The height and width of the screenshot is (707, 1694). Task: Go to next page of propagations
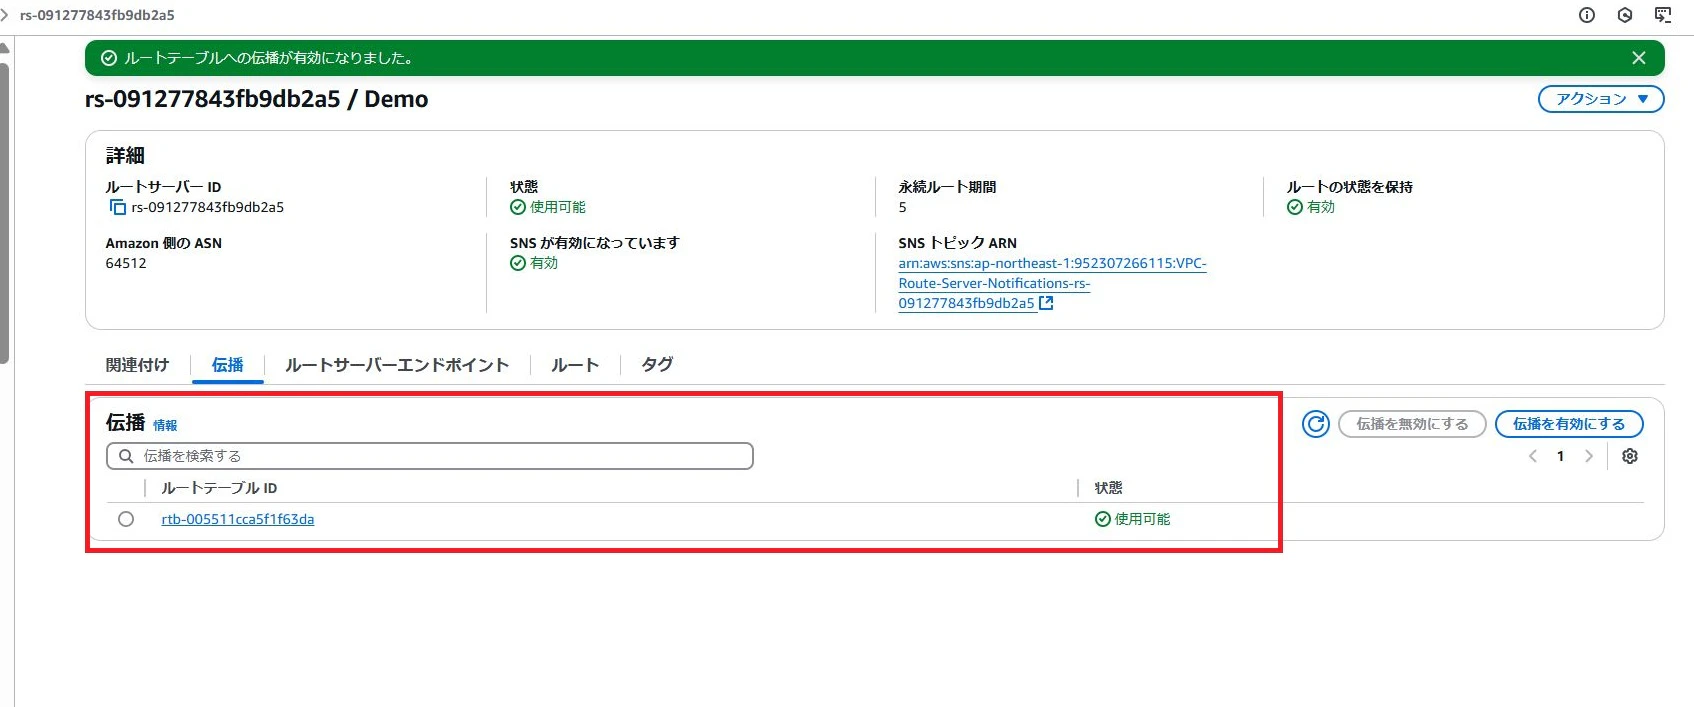click(1588, 456)
